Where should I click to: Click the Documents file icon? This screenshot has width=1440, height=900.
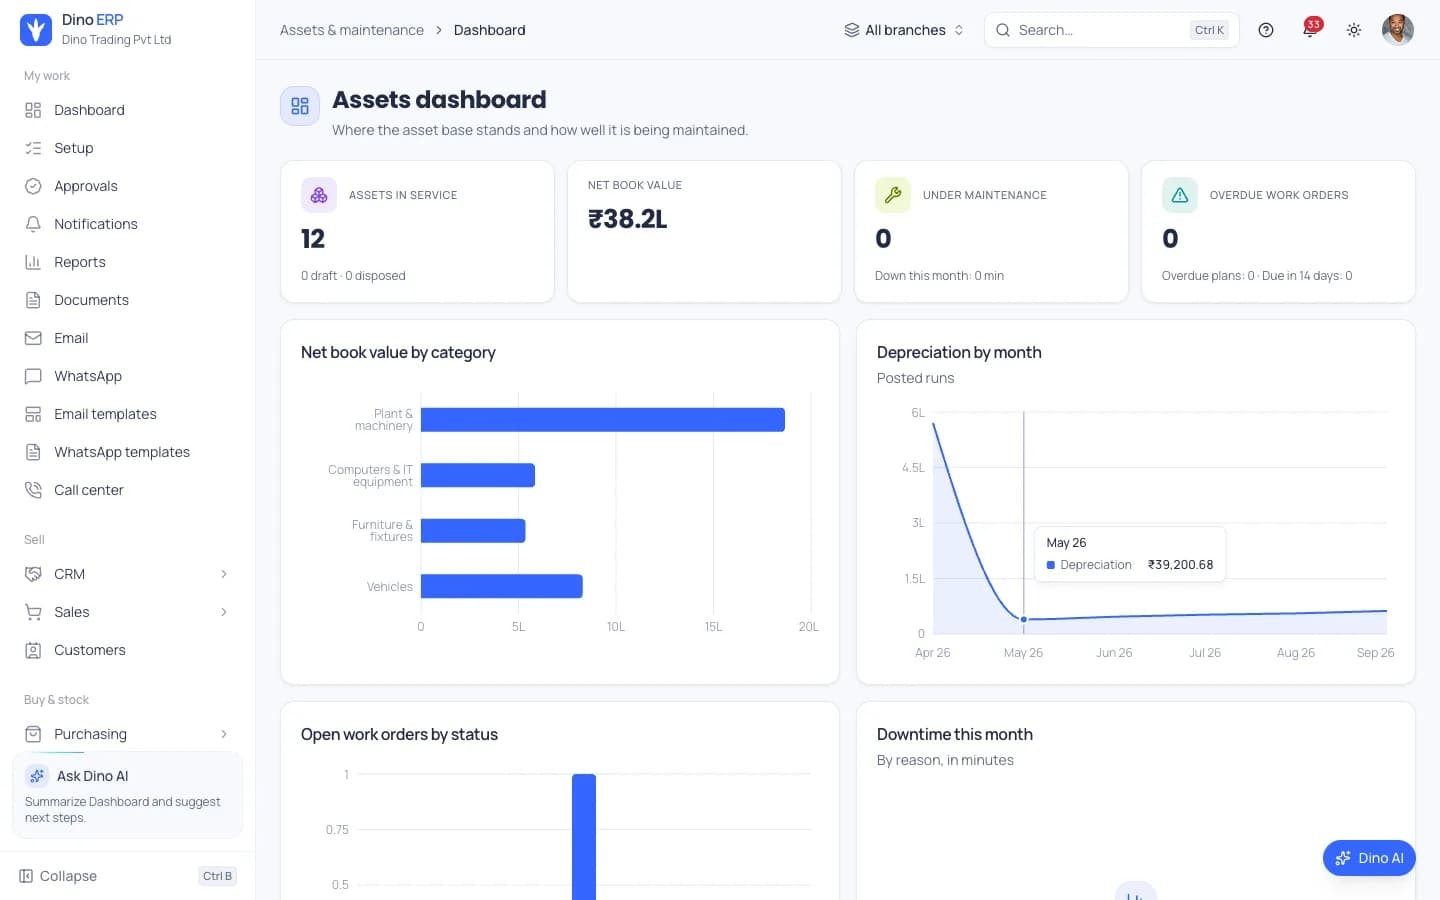(x=33, y=300)
